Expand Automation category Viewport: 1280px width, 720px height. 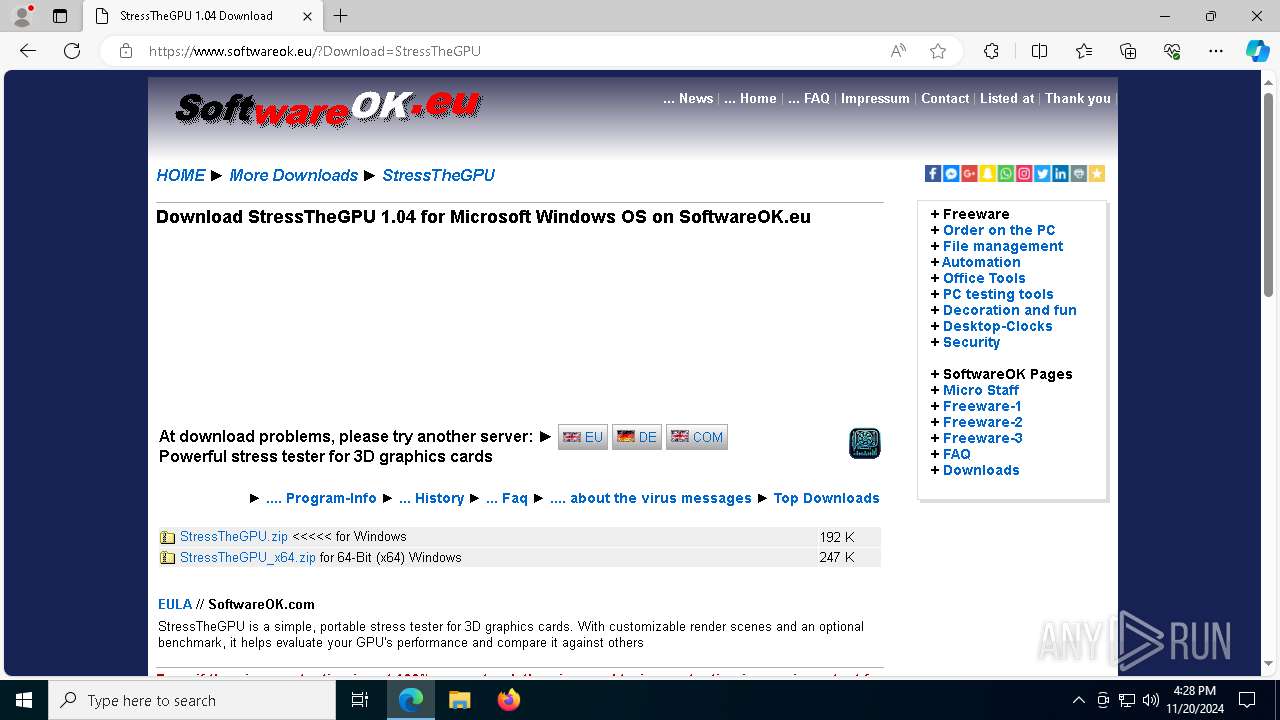click(981, 262)
